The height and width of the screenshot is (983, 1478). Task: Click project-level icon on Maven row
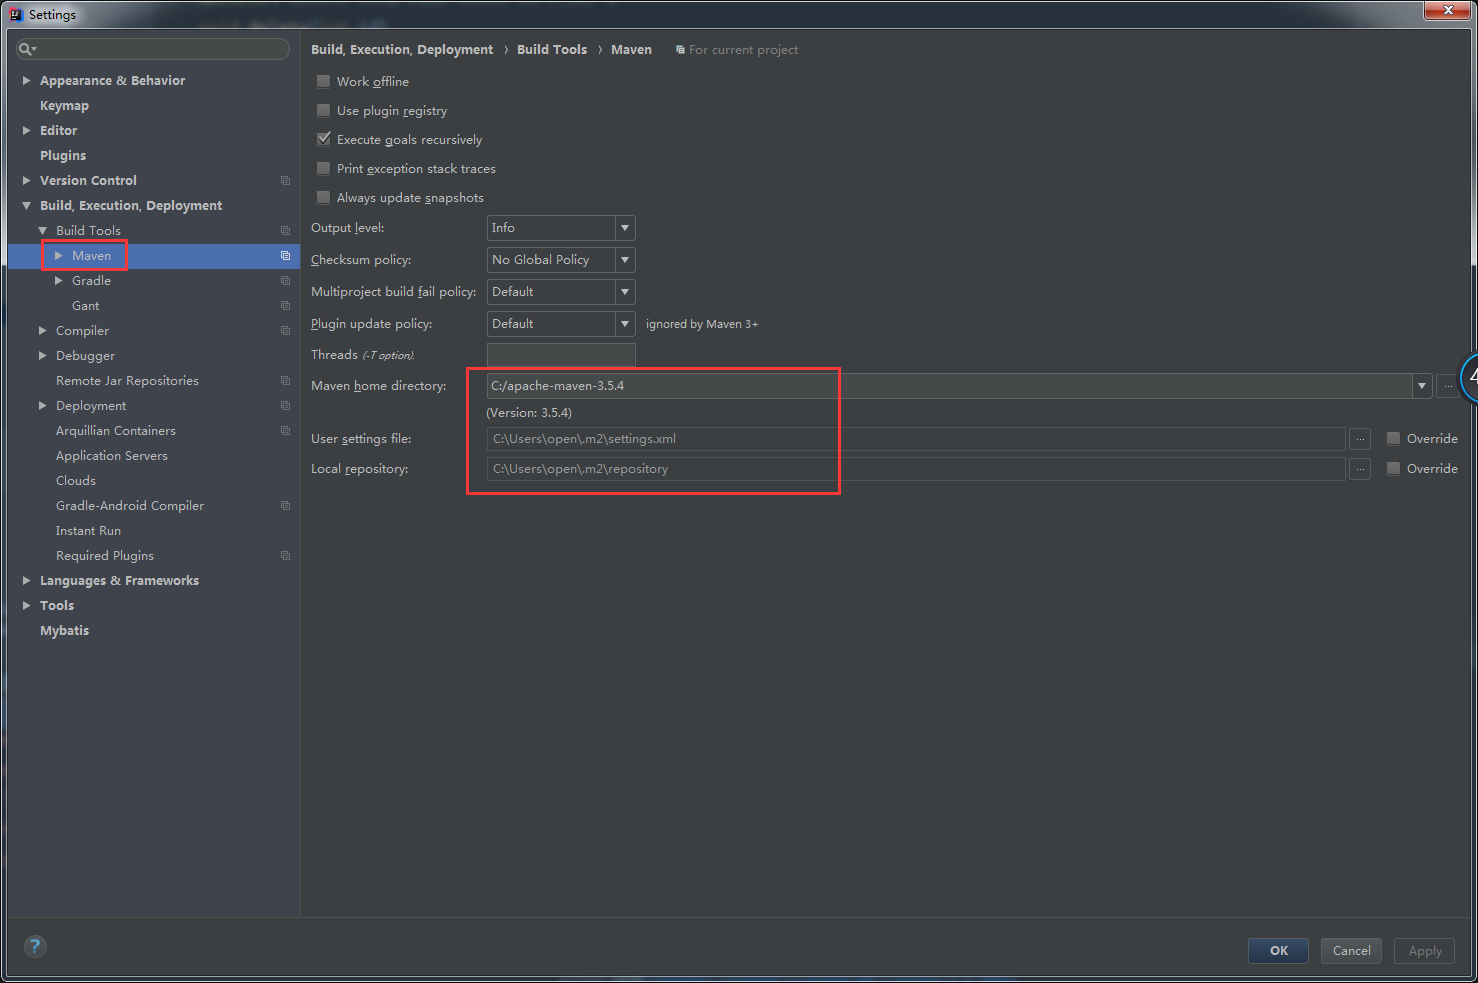pyautogui.click(x=285, y=256)
